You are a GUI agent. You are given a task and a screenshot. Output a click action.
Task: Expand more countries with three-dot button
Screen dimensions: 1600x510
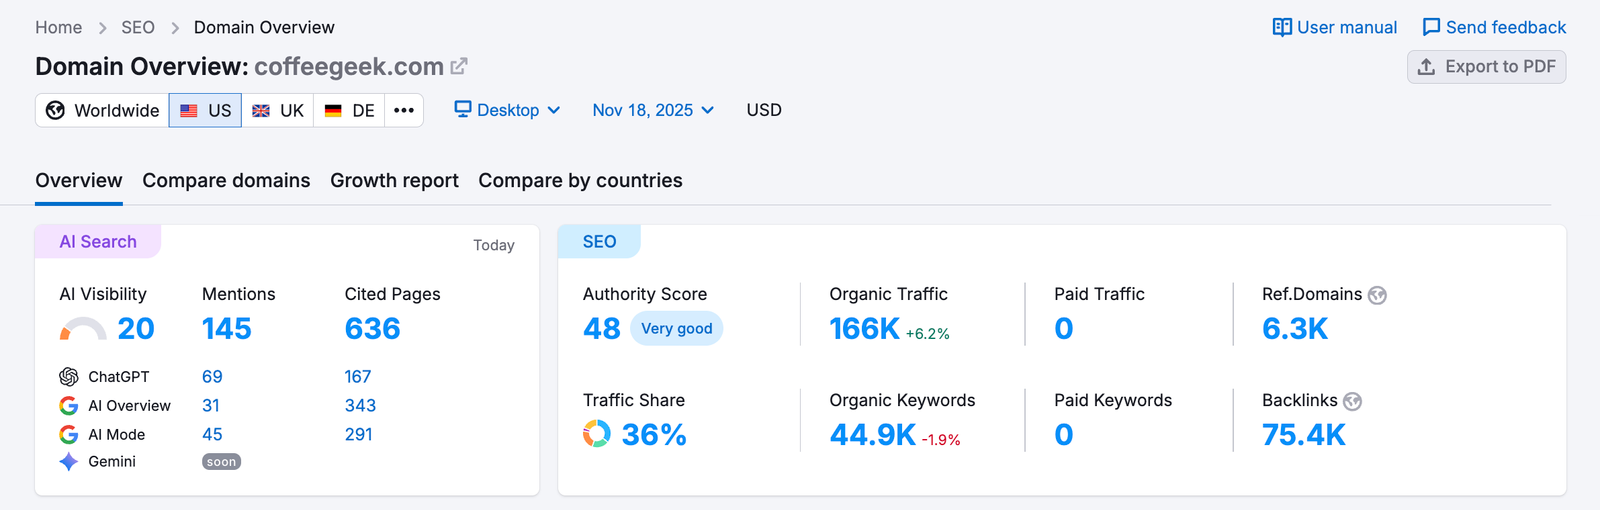tap(404, 110)
